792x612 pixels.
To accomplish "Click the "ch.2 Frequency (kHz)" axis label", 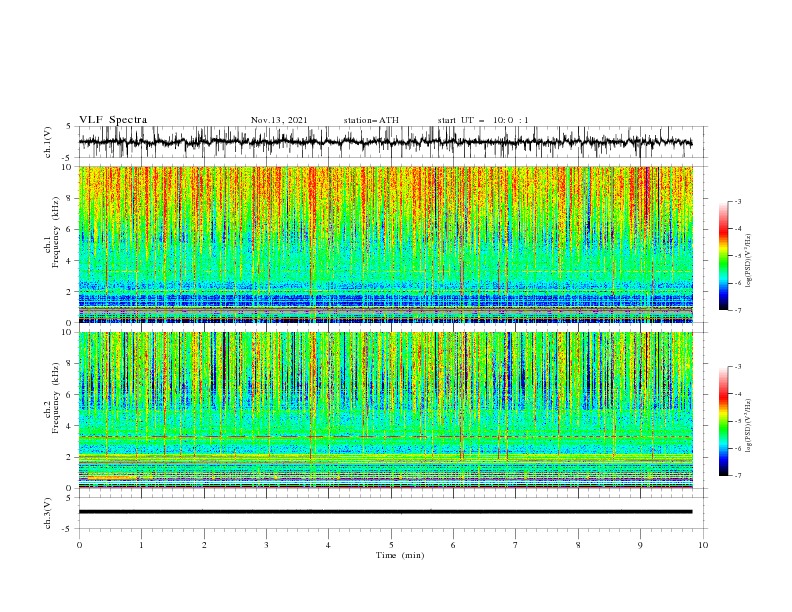I will coord(52,398).
